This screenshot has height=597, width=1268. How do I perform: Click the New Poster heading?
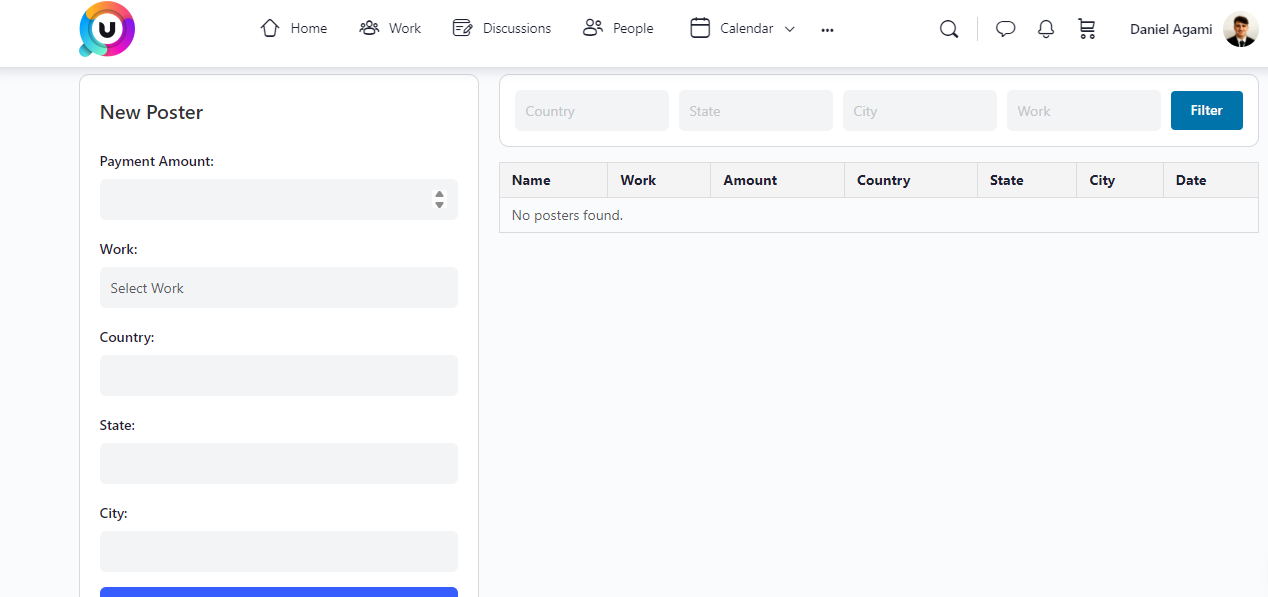151,112
